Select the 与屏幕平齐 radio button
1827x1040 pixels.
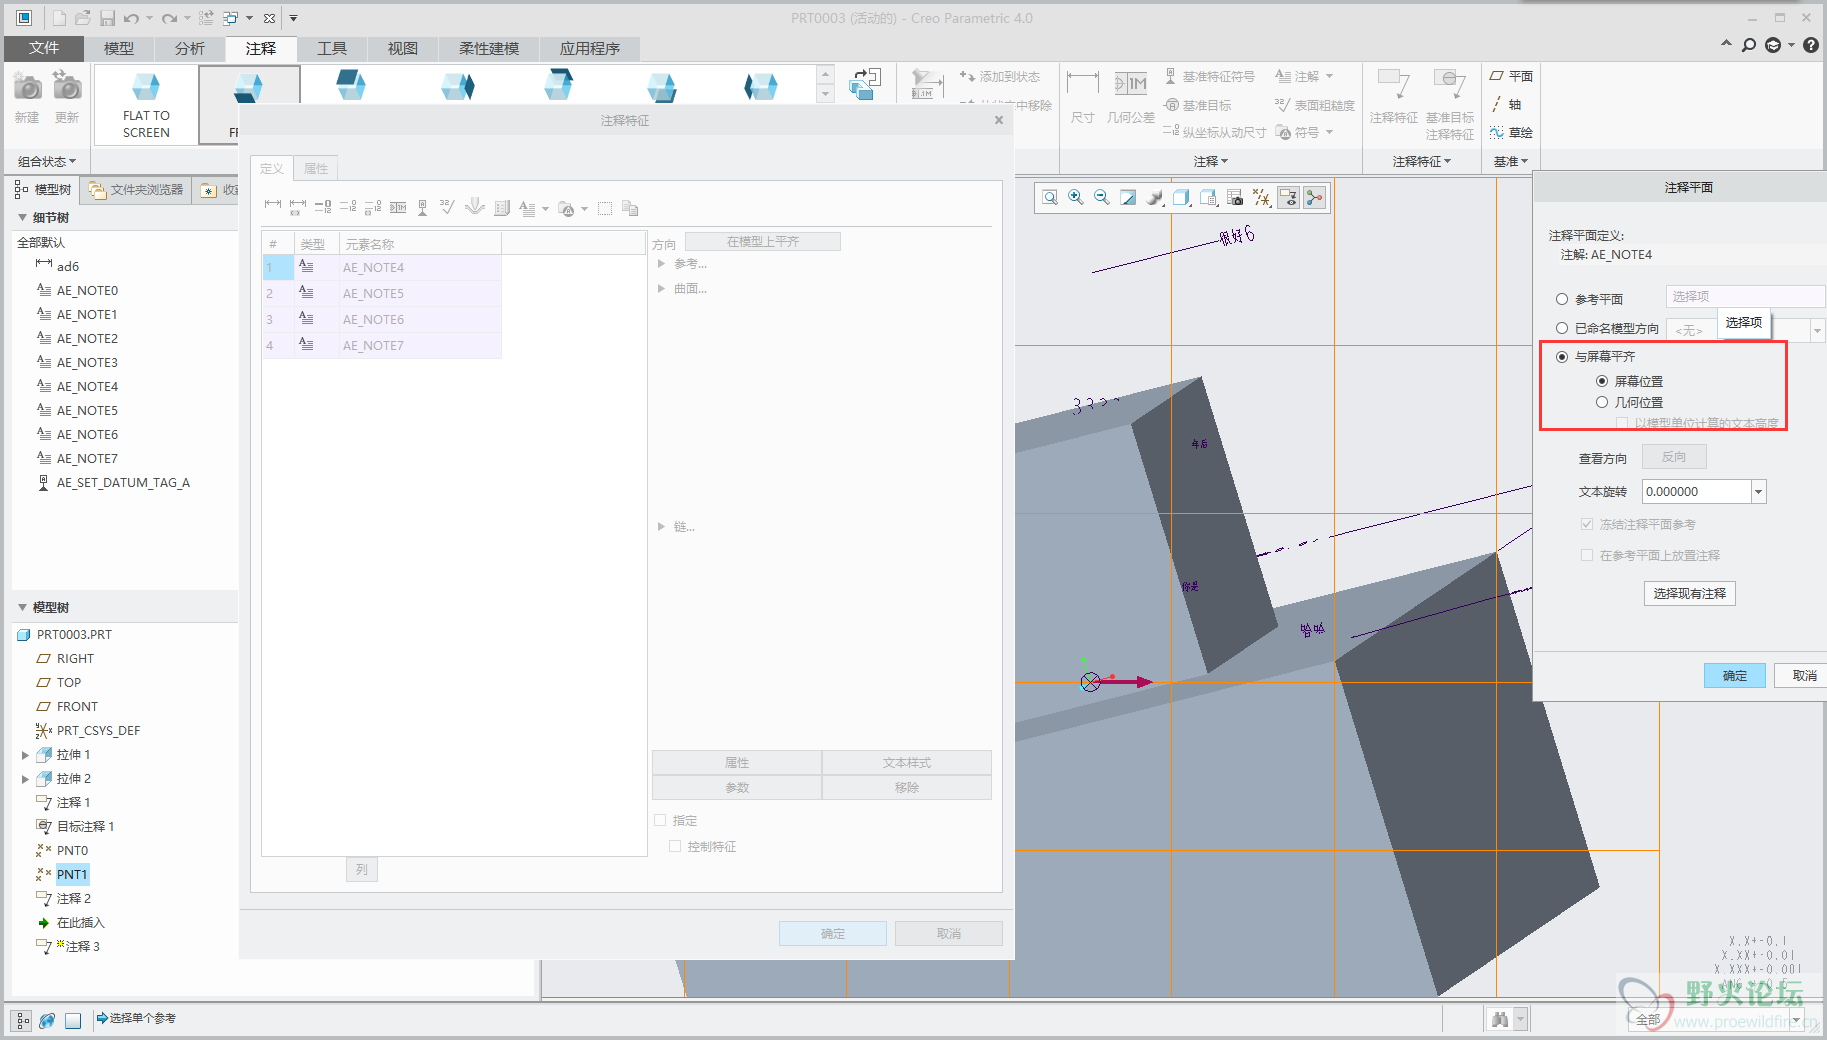click(1562, 357)
